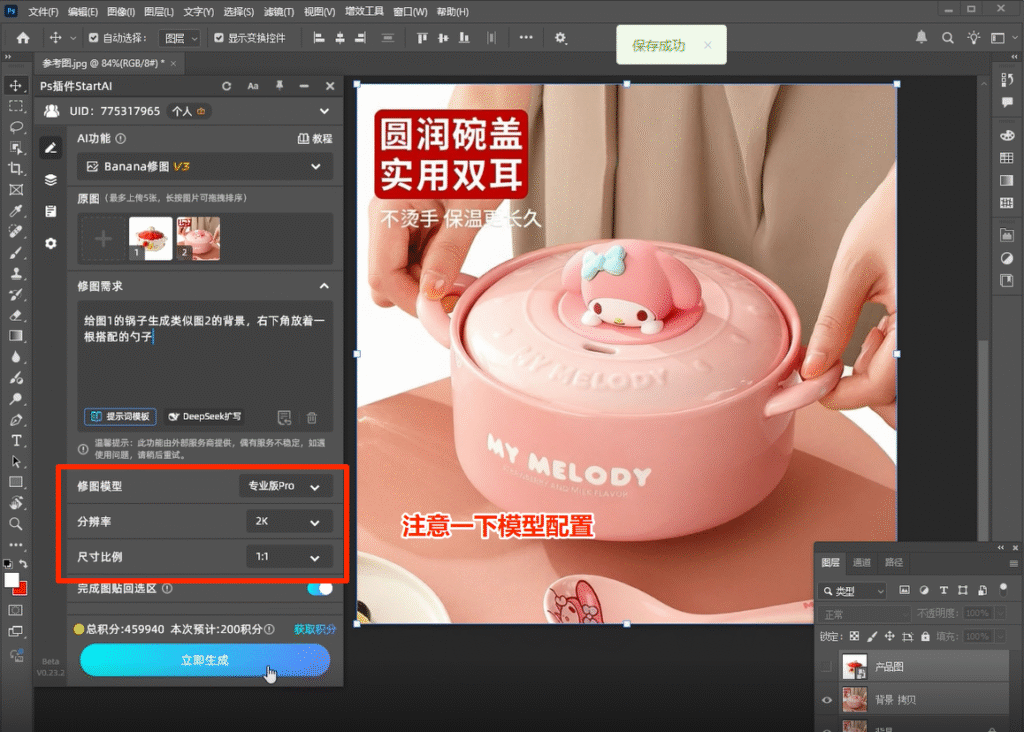Toggle lock transparent pixels icon

click(854, 636)
